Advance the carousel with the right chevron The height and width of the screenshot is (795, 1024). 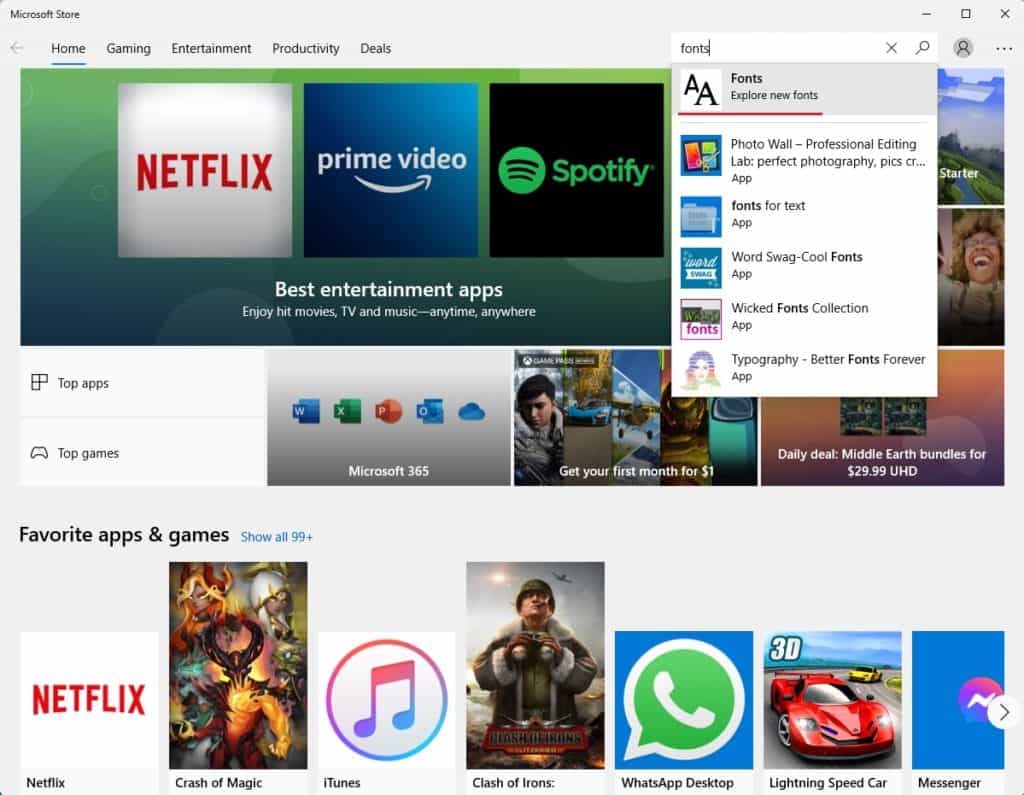pyautogui.click(x=1004, y=712)
